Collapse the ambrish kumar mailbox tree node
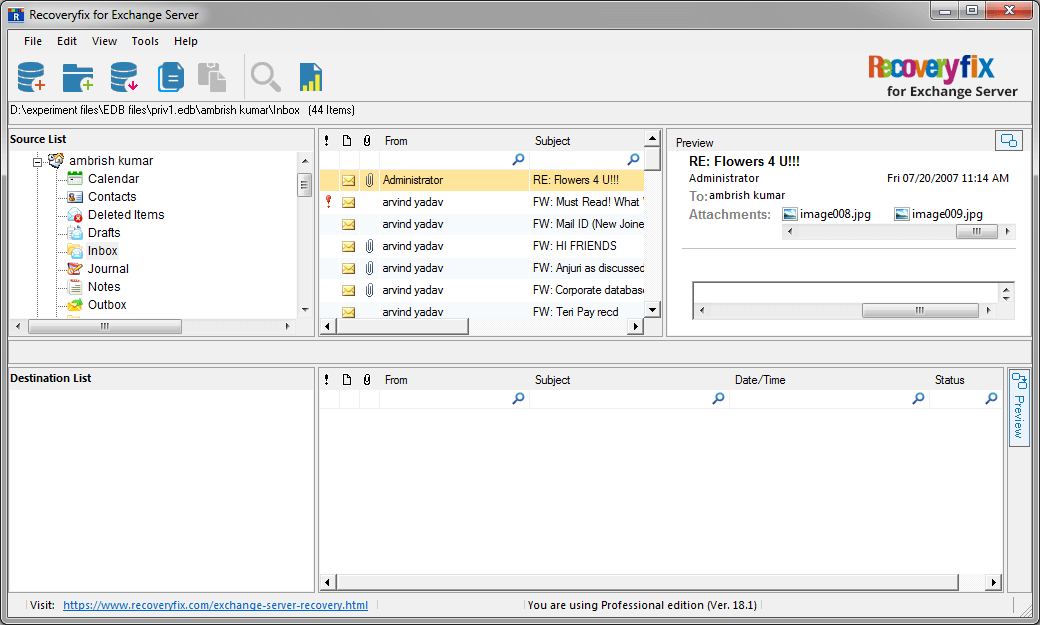 tap(38, 161)
